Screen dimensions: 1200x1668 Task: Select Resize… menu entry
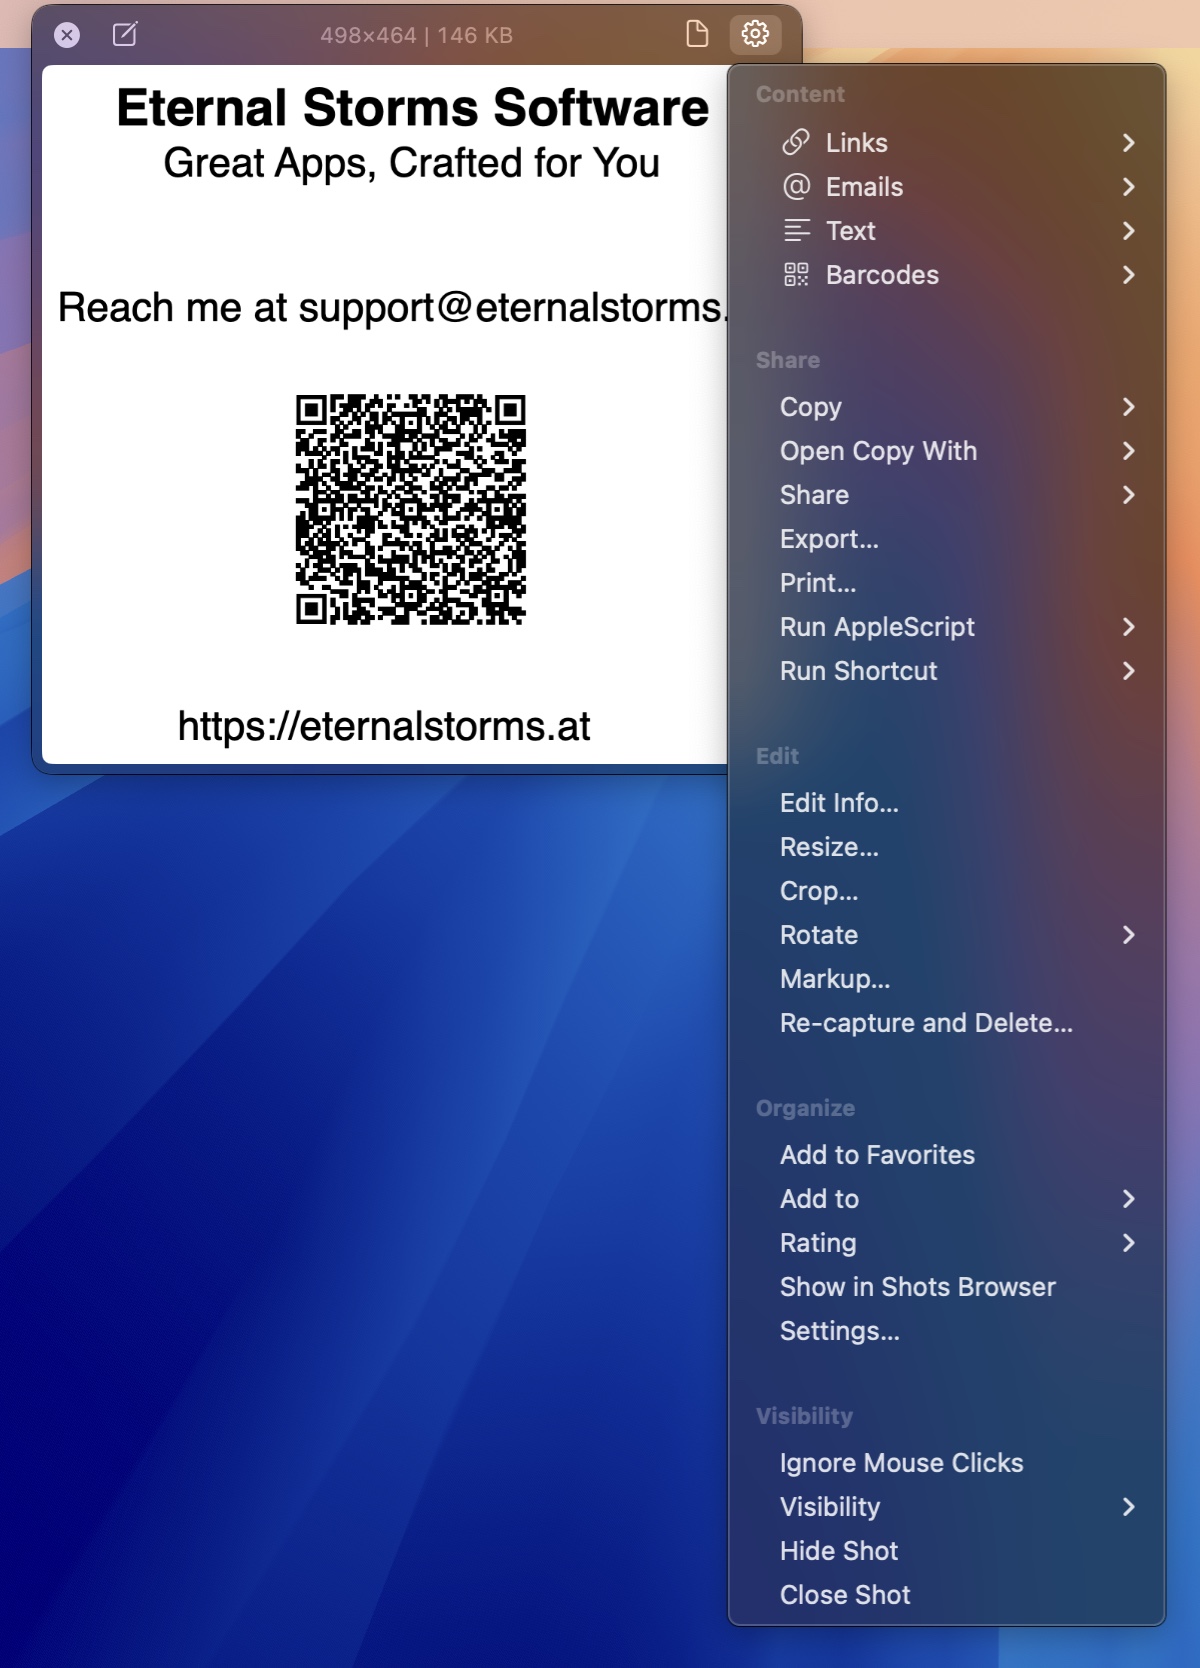(947, 847)
